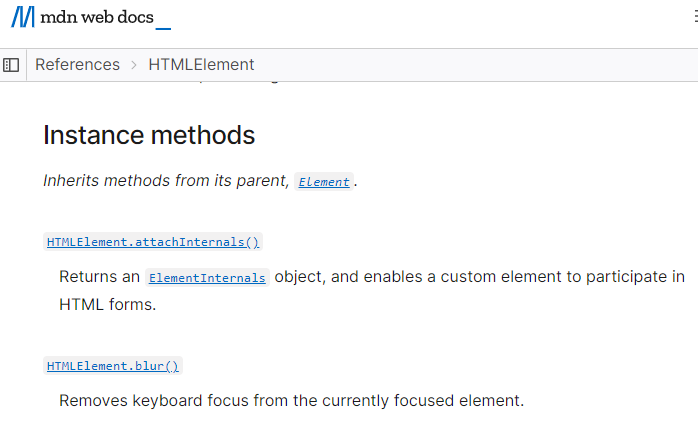Screen dimensions: 698x422
Task: Select HTMLElement in the breadcrumb
Action: pos(201,65)
